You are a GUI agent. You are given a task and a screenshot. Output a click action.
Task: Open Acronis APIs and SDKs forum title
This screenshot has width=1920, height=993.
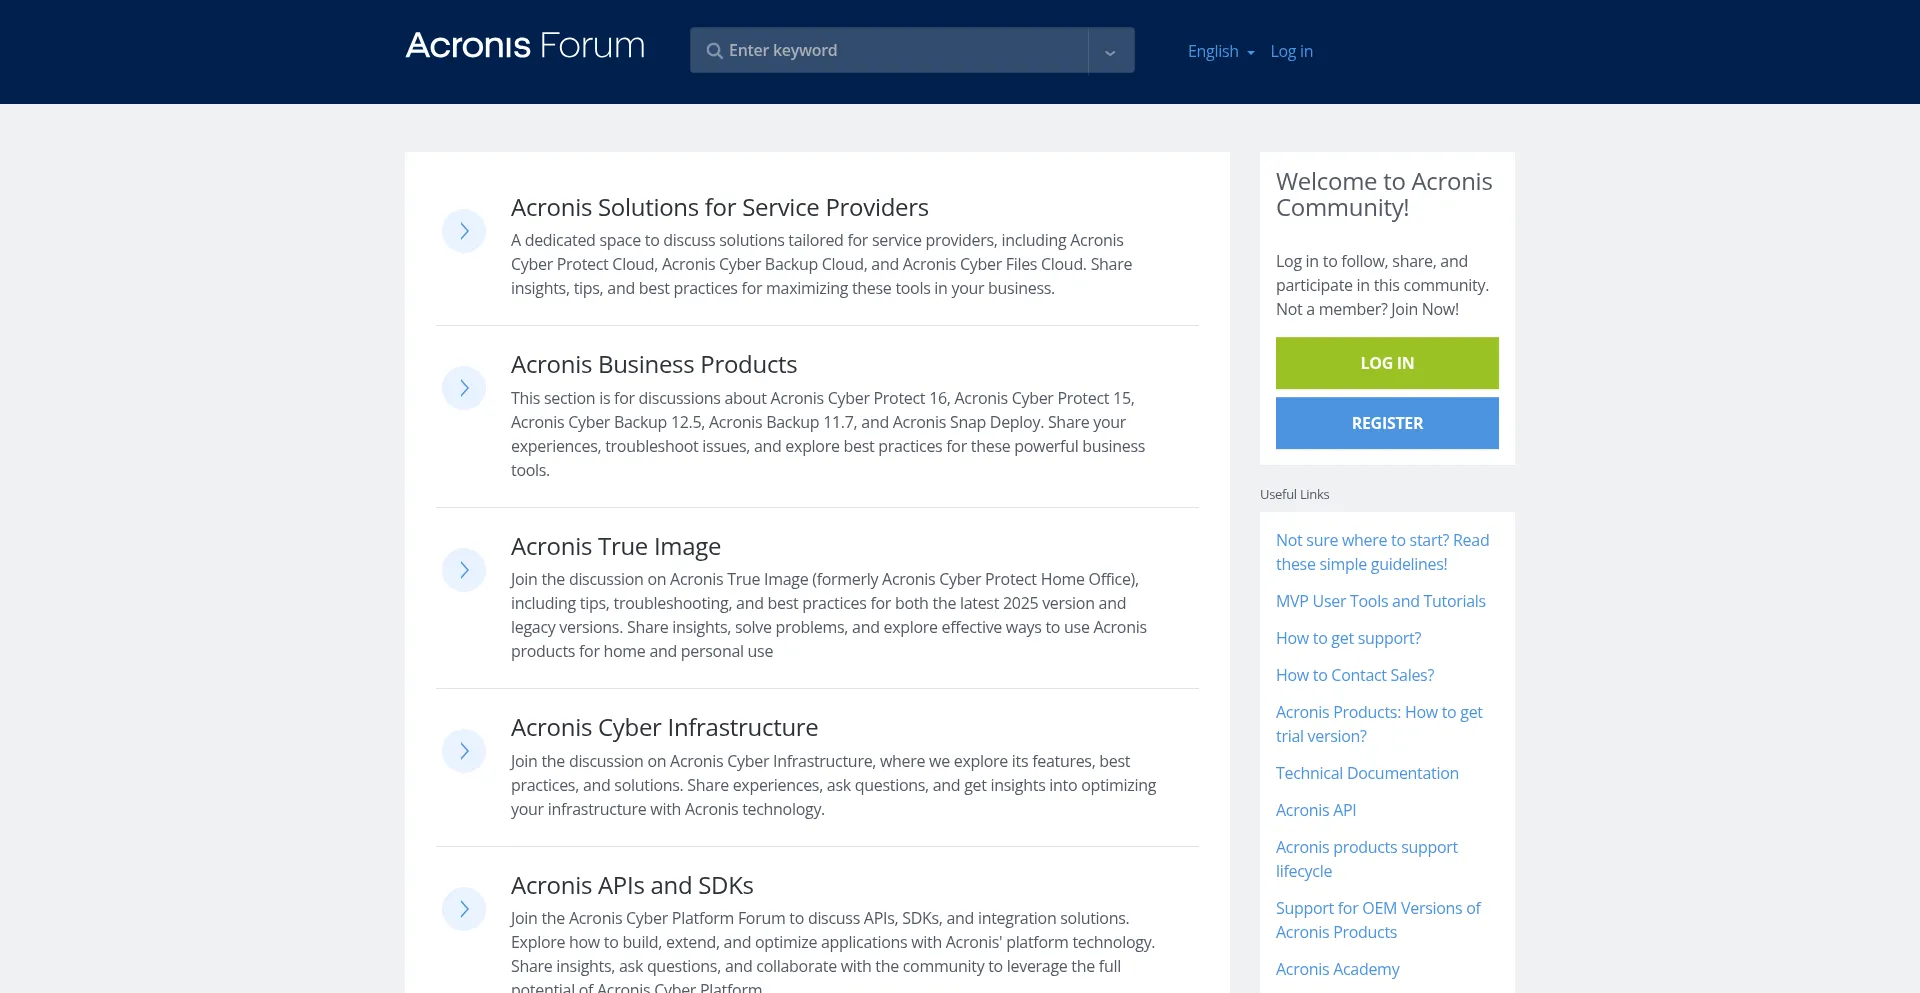coord(632,885)
